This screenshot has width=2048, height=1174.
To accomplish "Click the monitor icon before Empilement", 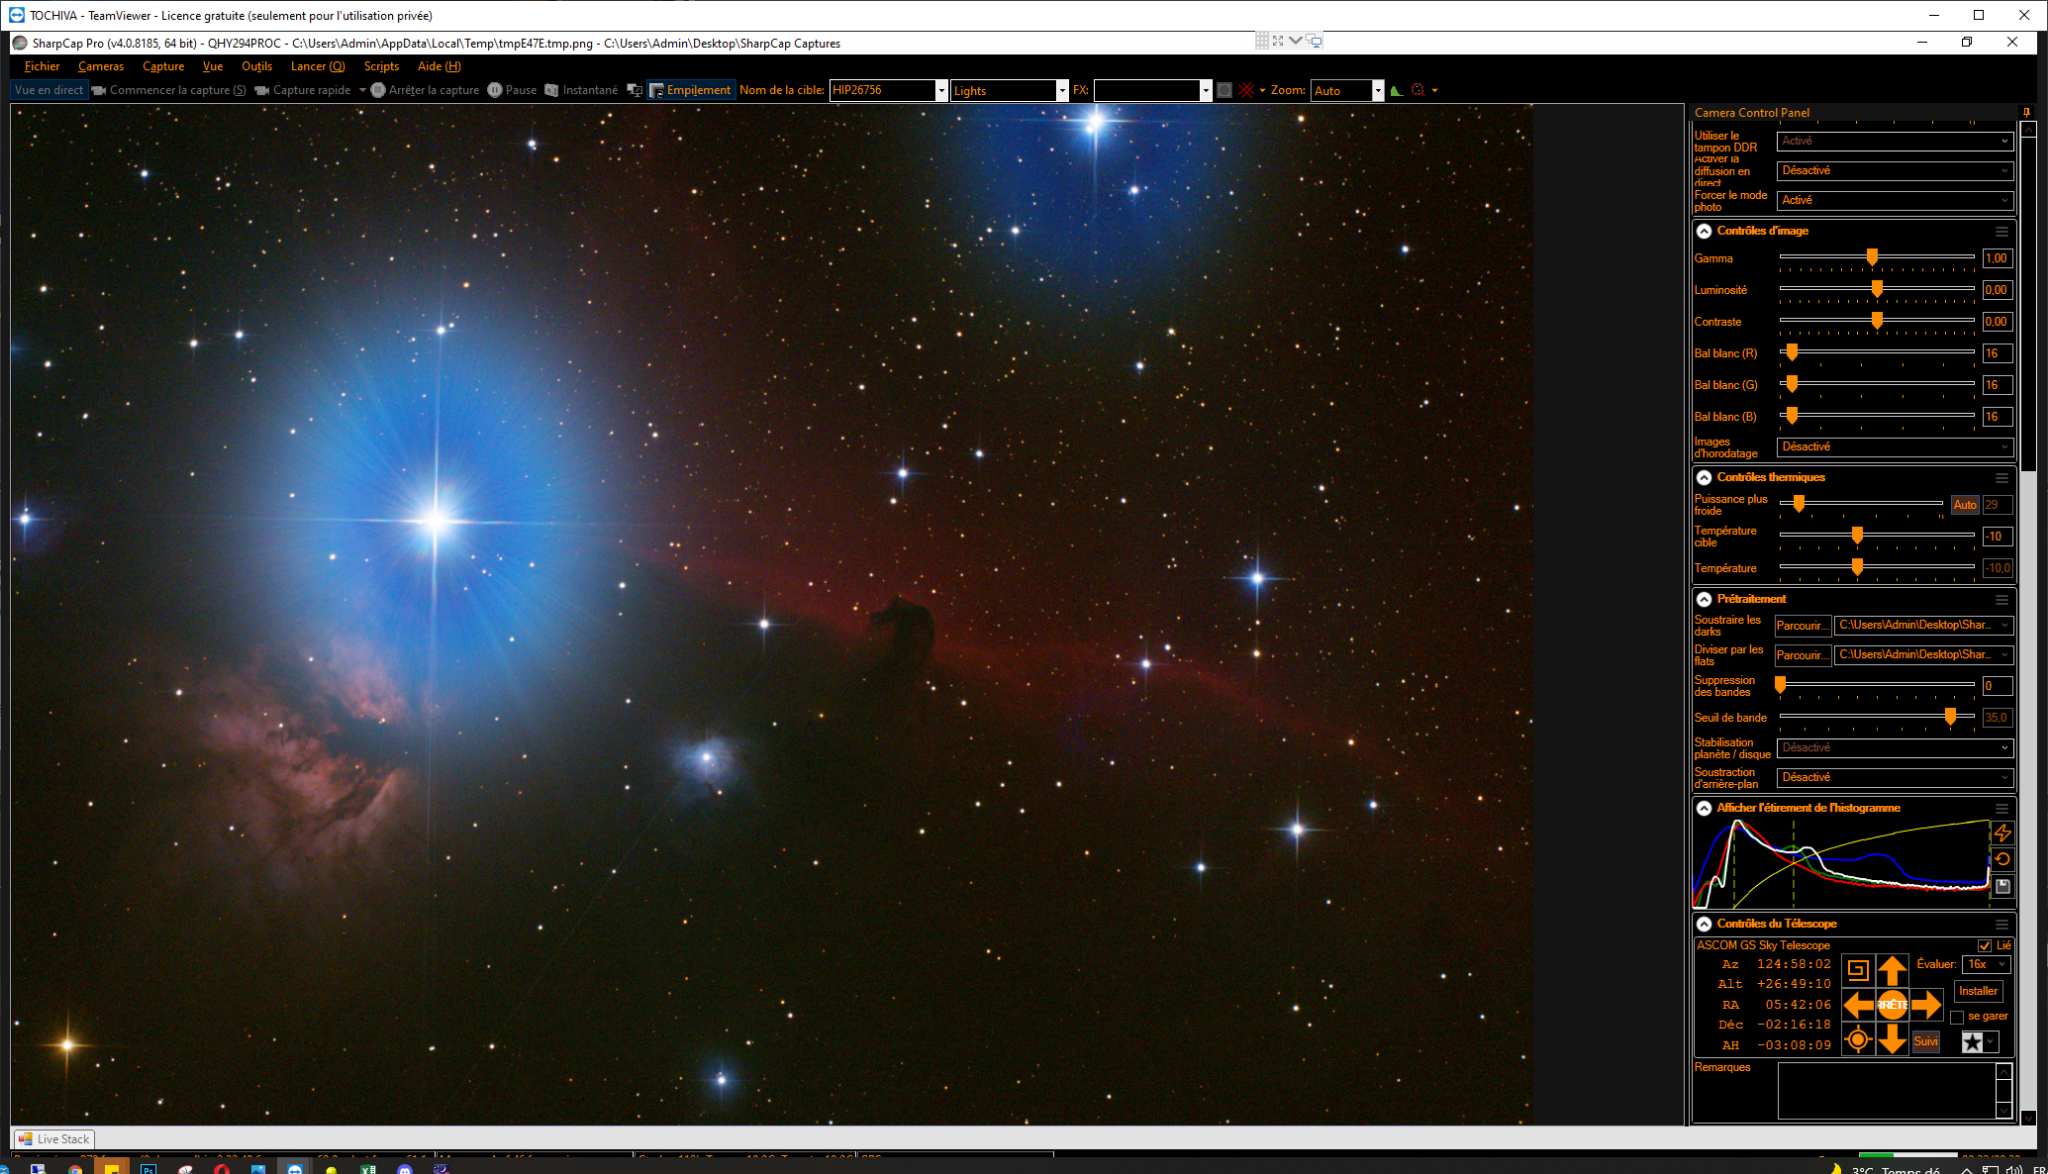I will [x=634, y=90].
